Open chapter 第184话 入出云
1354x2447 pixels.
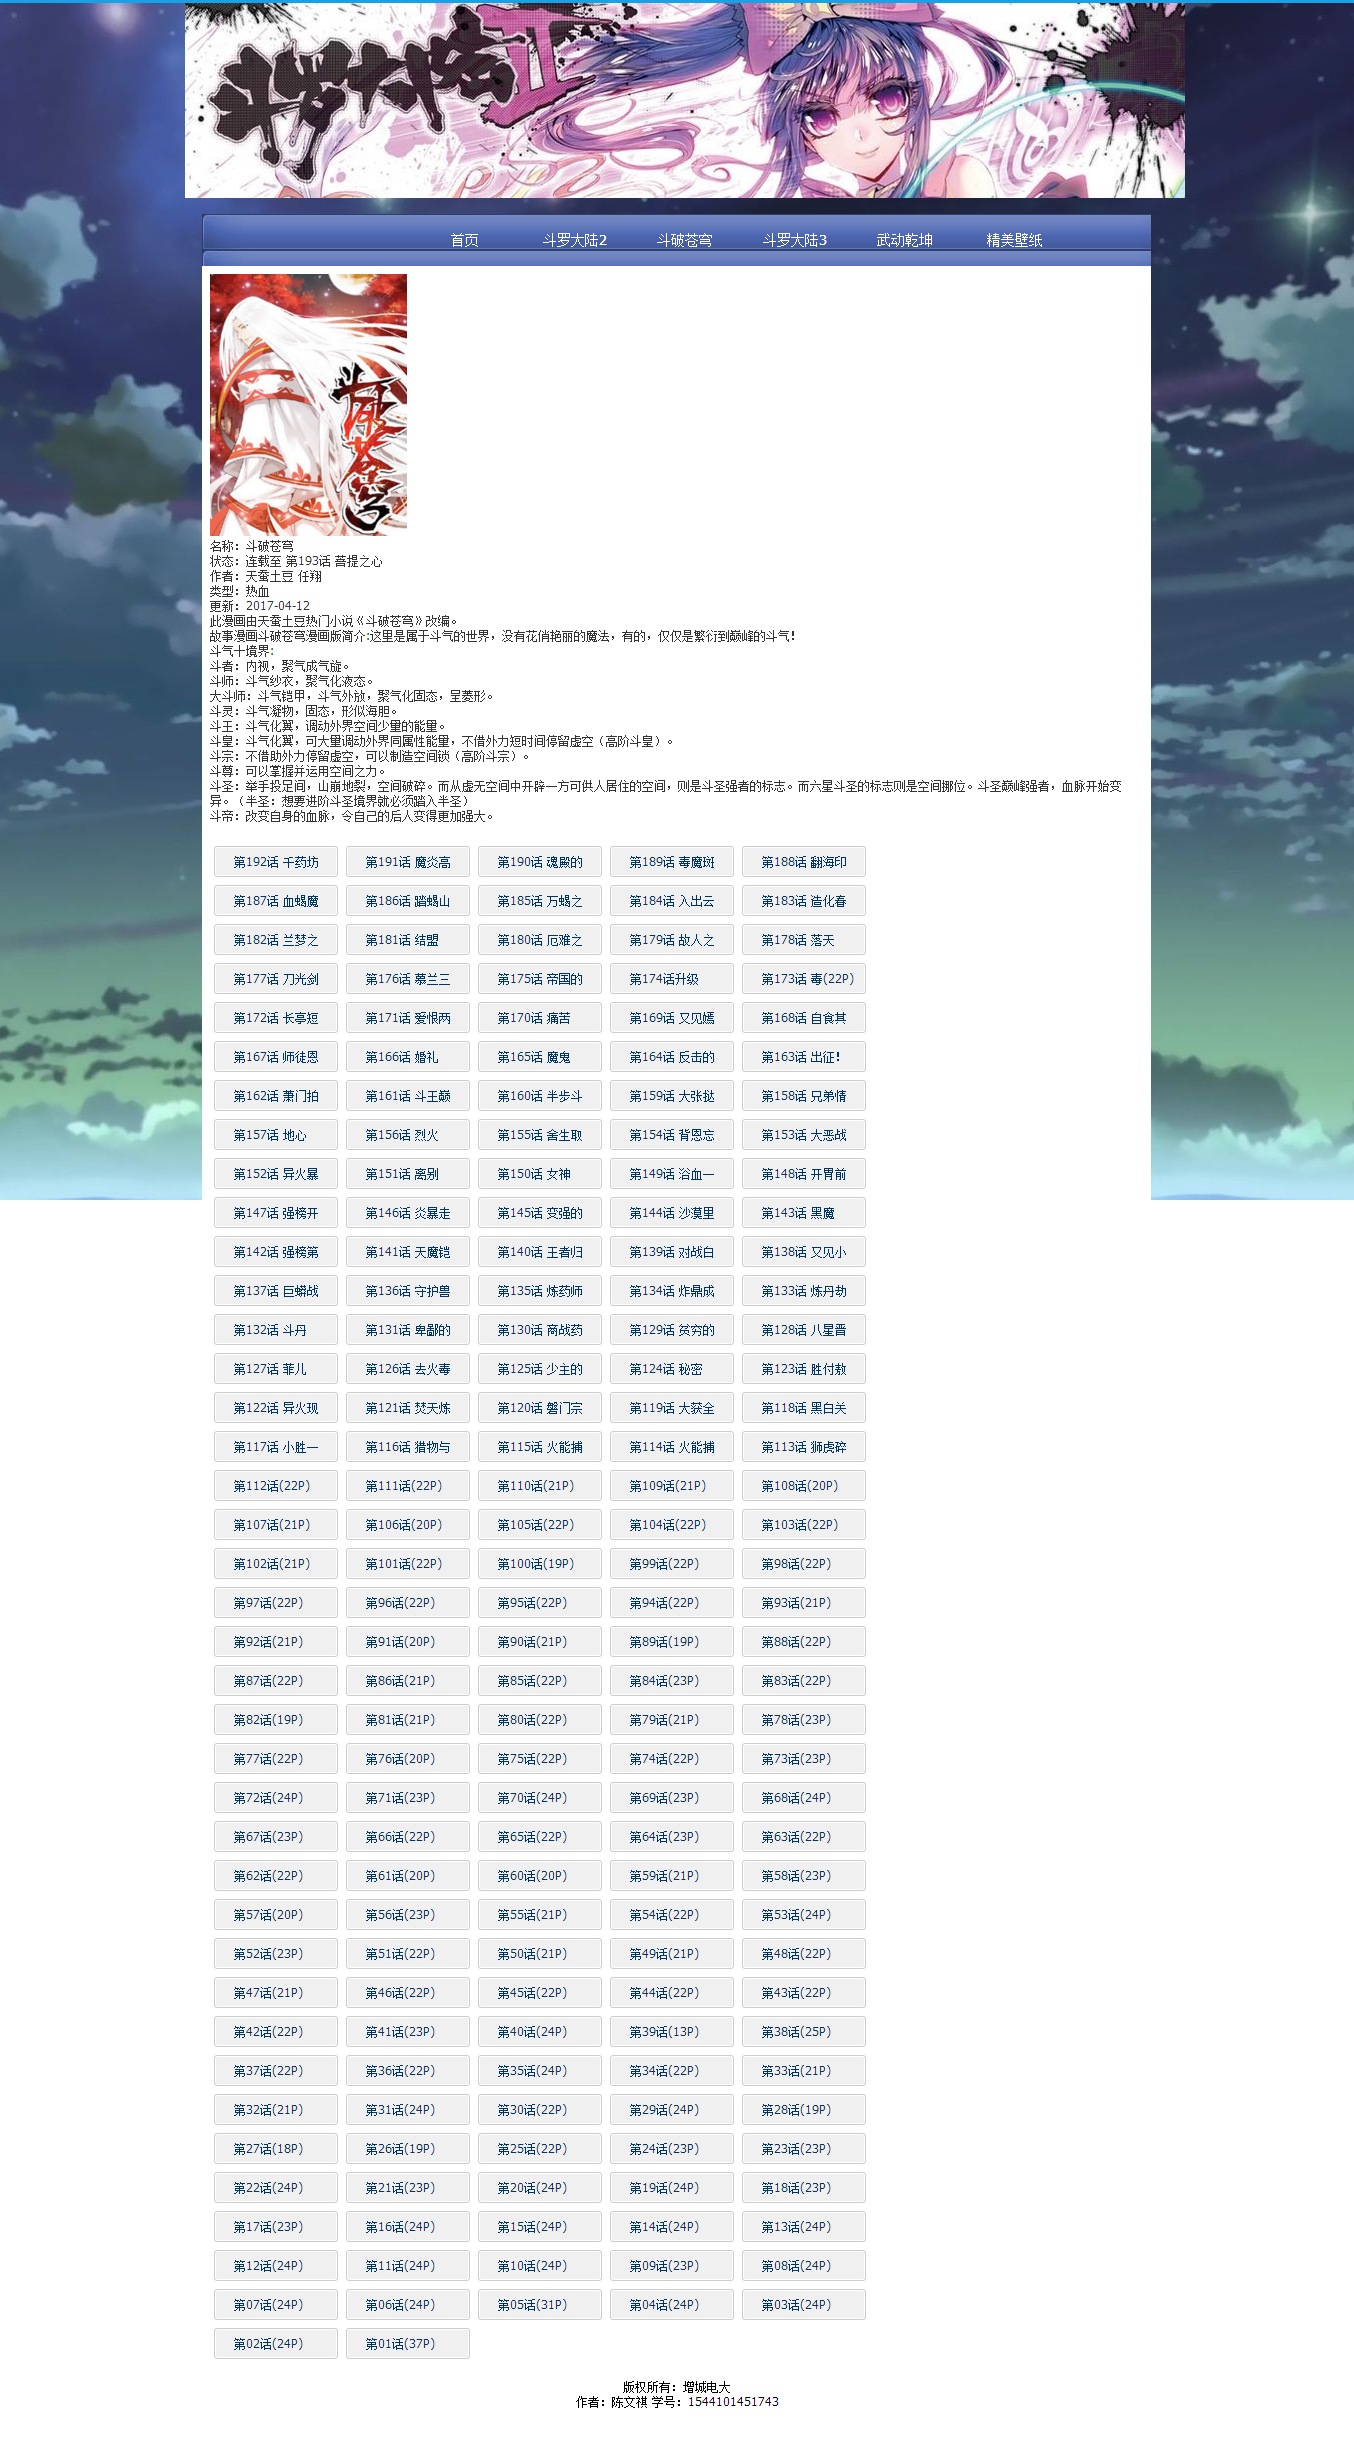672,901
